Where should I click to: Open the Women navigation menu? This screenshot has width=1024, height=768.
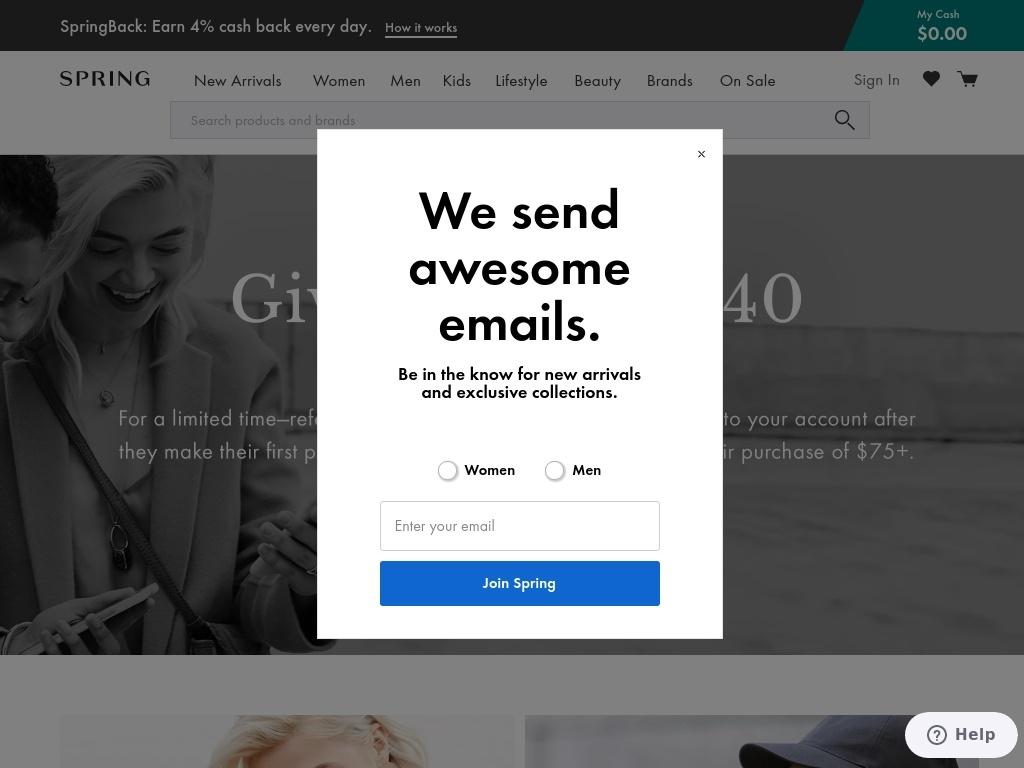pyautogui.click(x=339, y=81)
